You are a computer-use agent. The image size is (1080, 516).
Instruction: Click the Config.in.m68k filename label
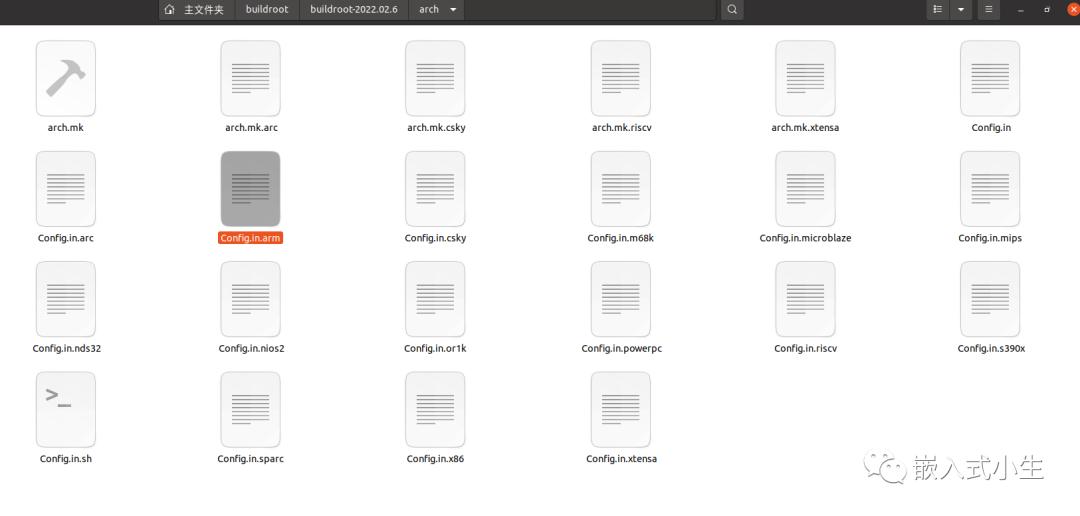click(x=621, y=238)
